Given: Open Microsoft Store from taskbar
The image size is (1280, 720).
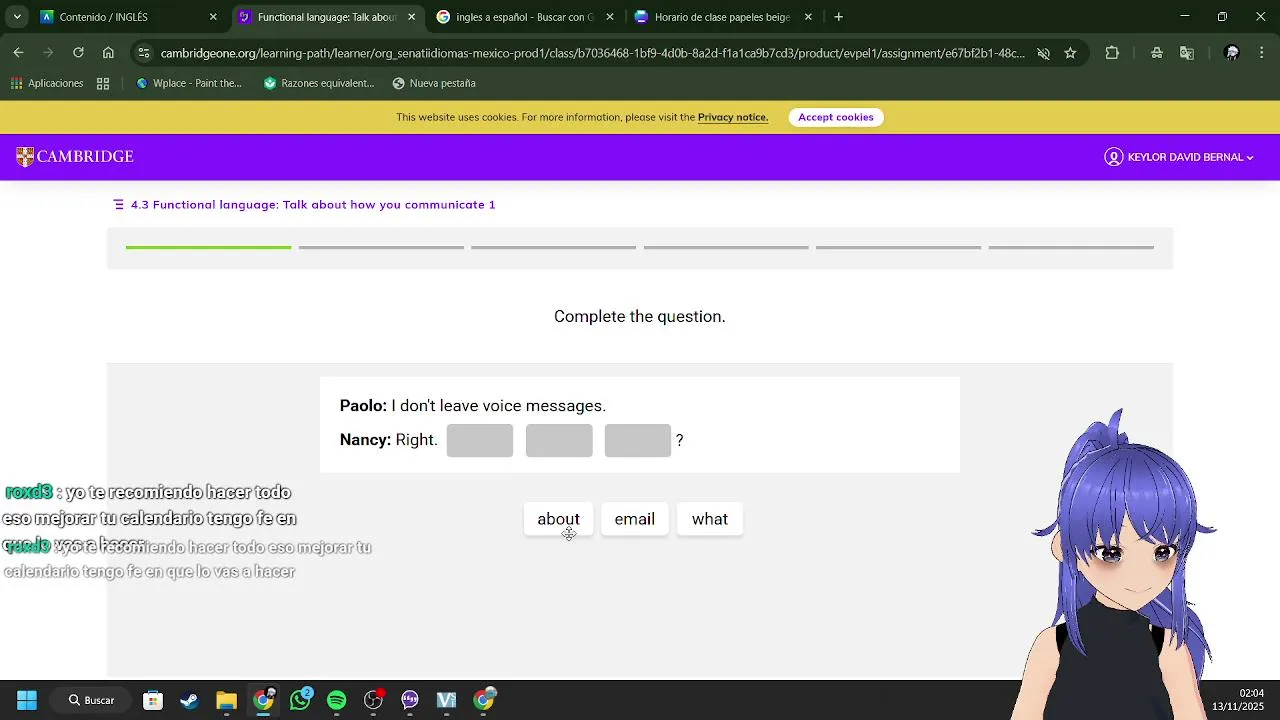Looking at the screenshot, I should tap(153, 700).
